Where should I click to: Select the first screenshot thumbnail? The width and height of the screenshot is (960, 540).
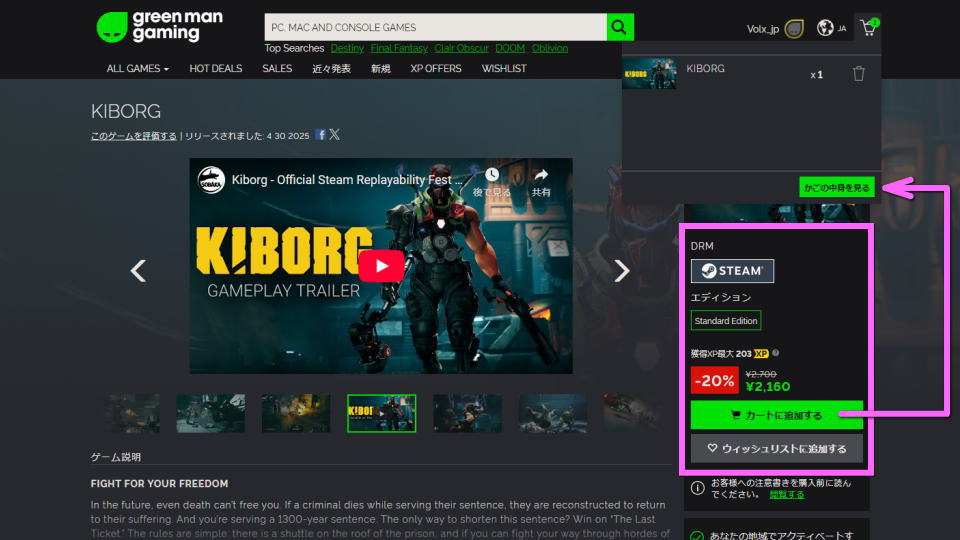pos(133,413)
